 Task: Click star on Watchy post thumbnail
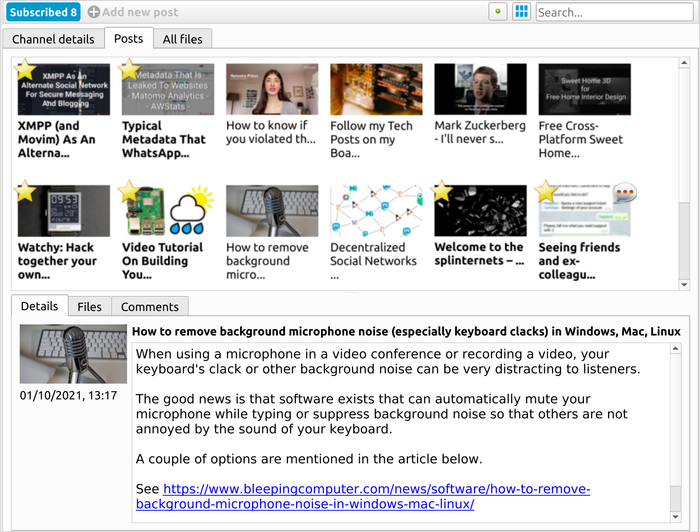(25, 191)
